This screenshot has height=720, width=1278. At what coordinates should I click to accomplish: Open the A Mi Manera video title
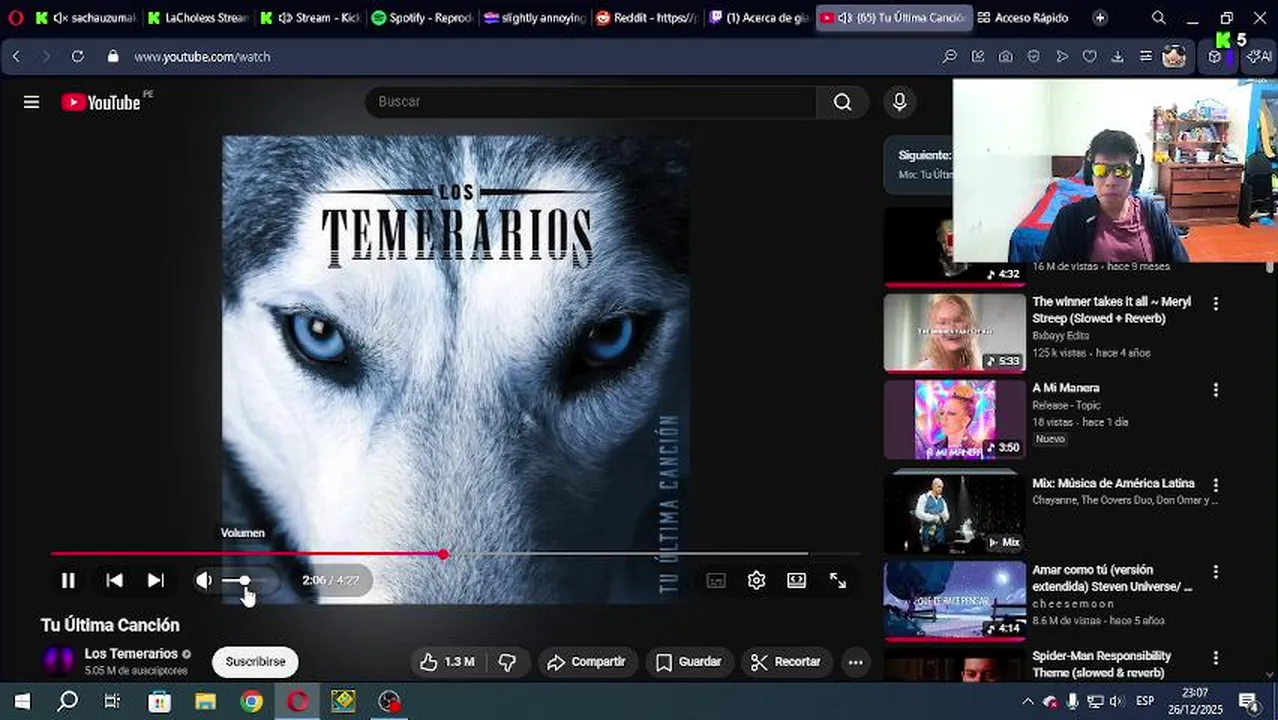click(x=1066, y=388)
